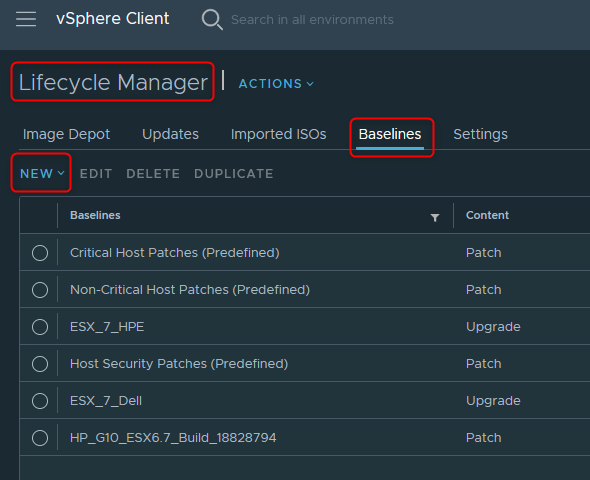
Task: Select the ESX_7_HPE baseline radio button
Action: pyautogui.click(x=40, y=327)
